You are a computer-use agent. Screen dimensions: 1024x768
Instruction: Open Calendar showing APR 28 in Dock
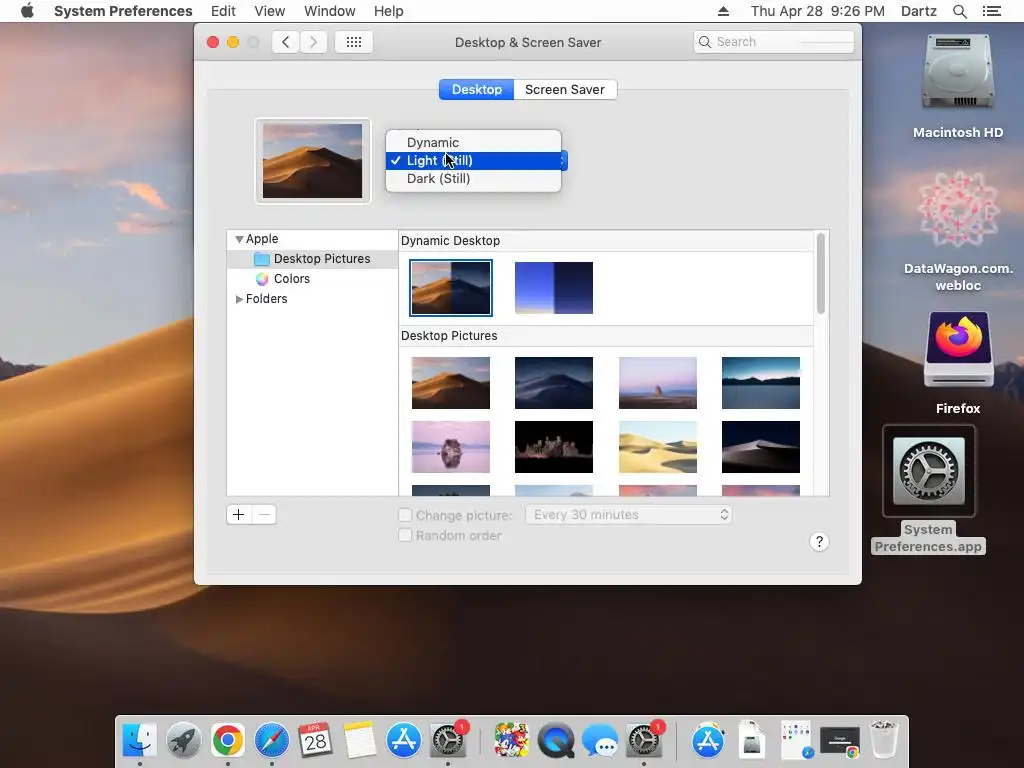pyautogui.click(x=315, y=741)
